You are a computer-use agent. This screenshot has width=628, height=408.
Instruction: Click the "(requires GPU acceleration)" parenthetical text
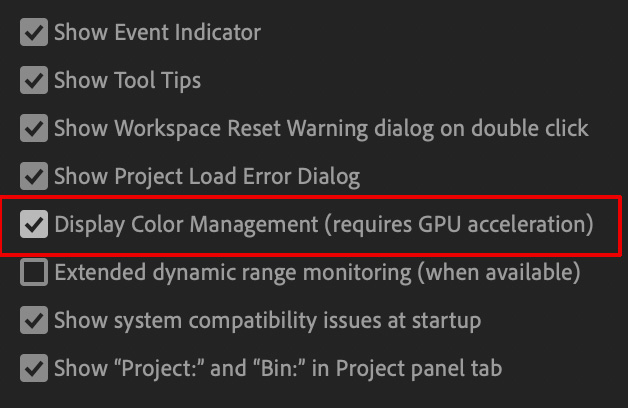457,224
